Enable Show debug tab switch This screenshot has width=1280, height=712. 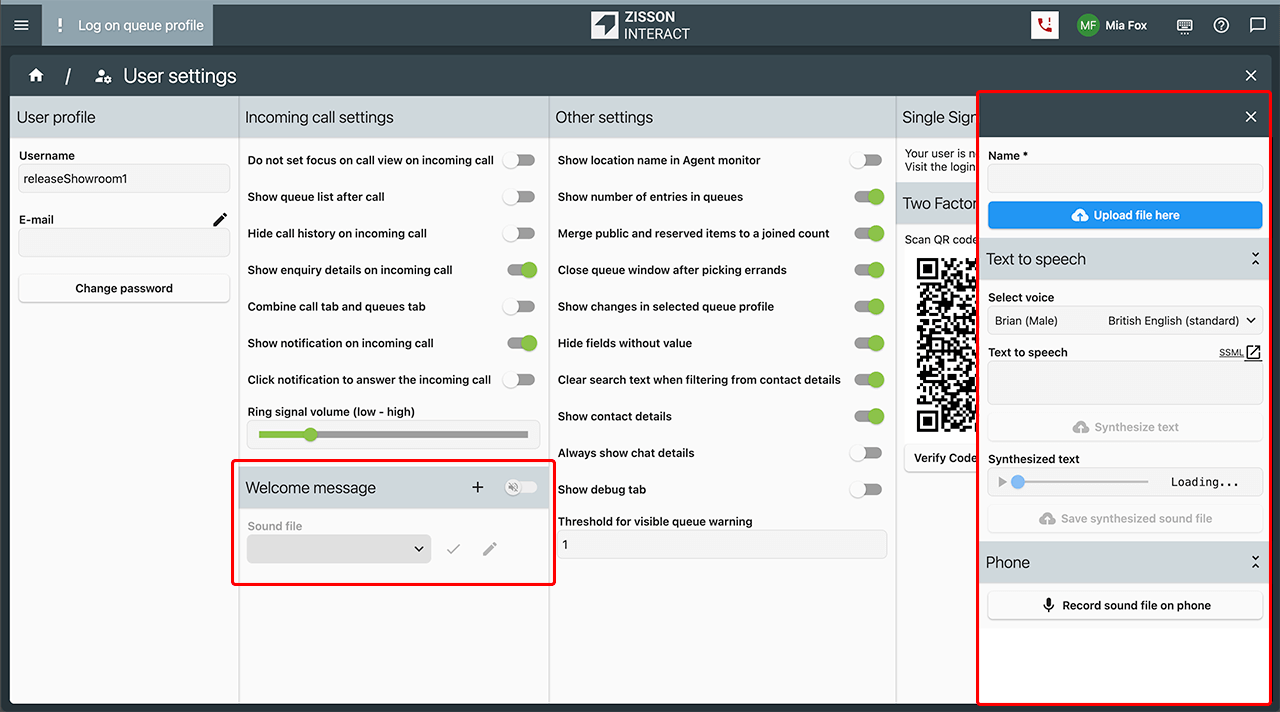point(866,490)
